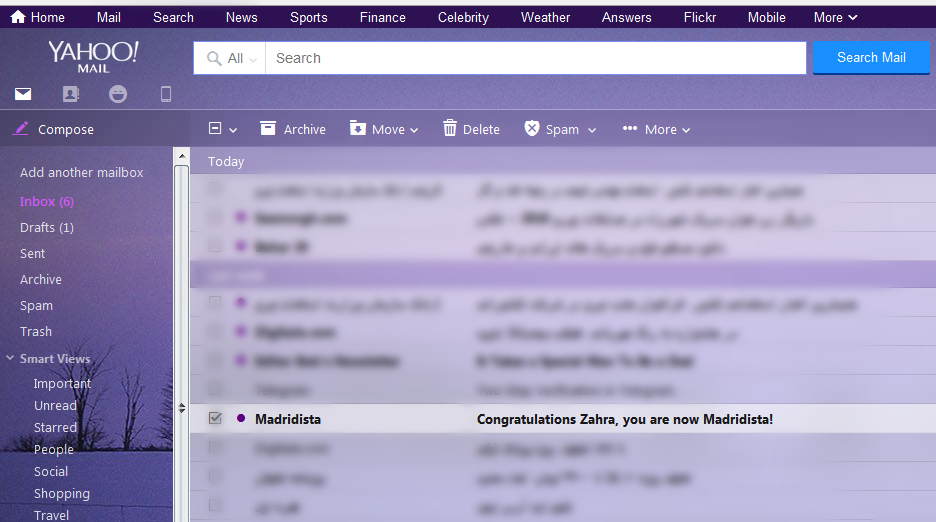Toggle the select-all checkbox in toolbar
936x522 pixels.
pos(215,128)
